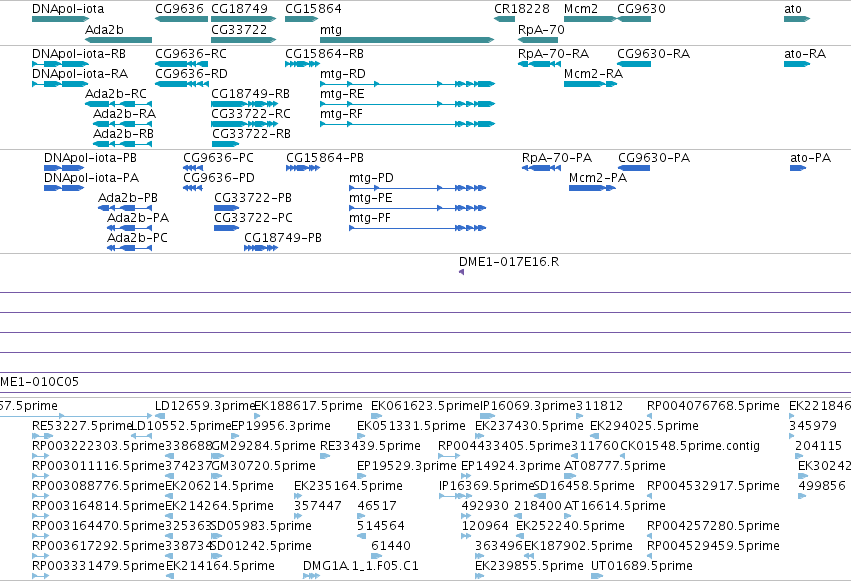Click transcript RpA-70-RA

539,64
